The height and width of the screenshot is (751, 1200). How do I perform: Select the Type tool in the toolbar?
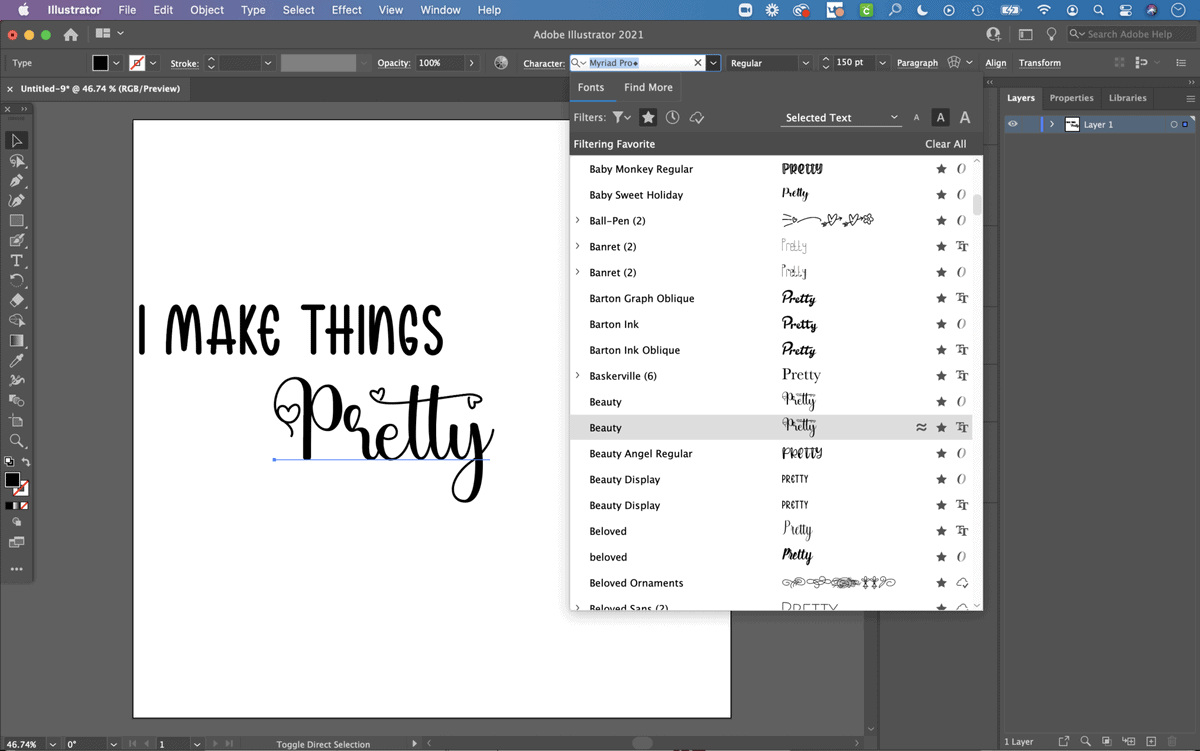(16, 260)
